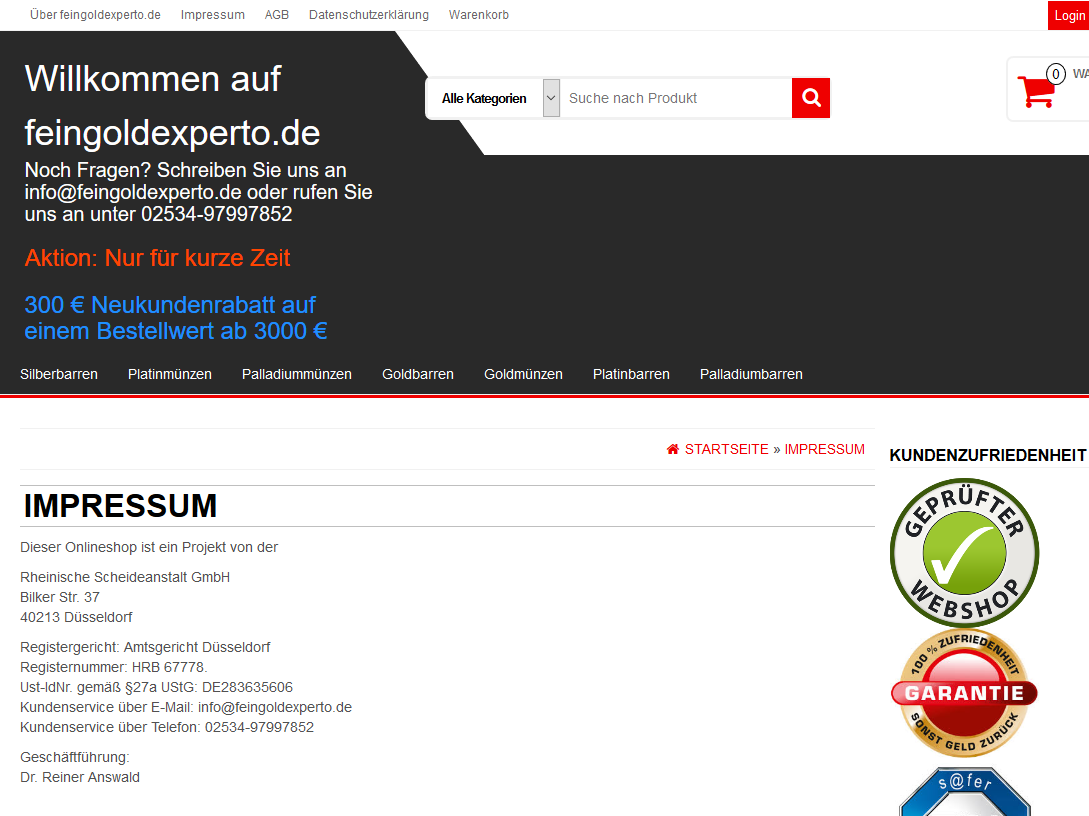Click the KUNDENZUFRIEDENHEIT sidebar heading

click(x=988, y=456)
